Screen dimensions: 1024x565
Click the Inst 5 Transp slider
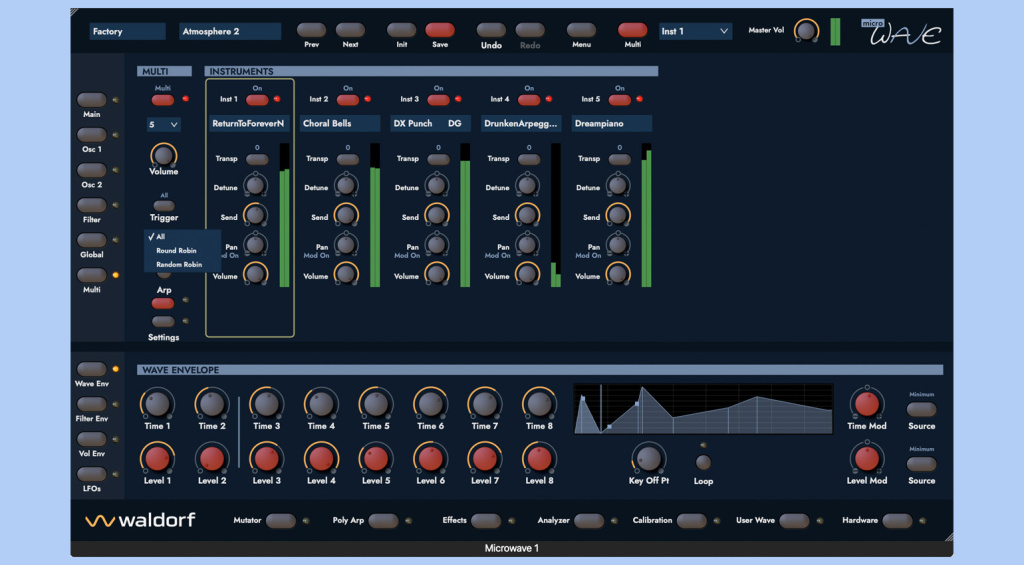[620, 159]
